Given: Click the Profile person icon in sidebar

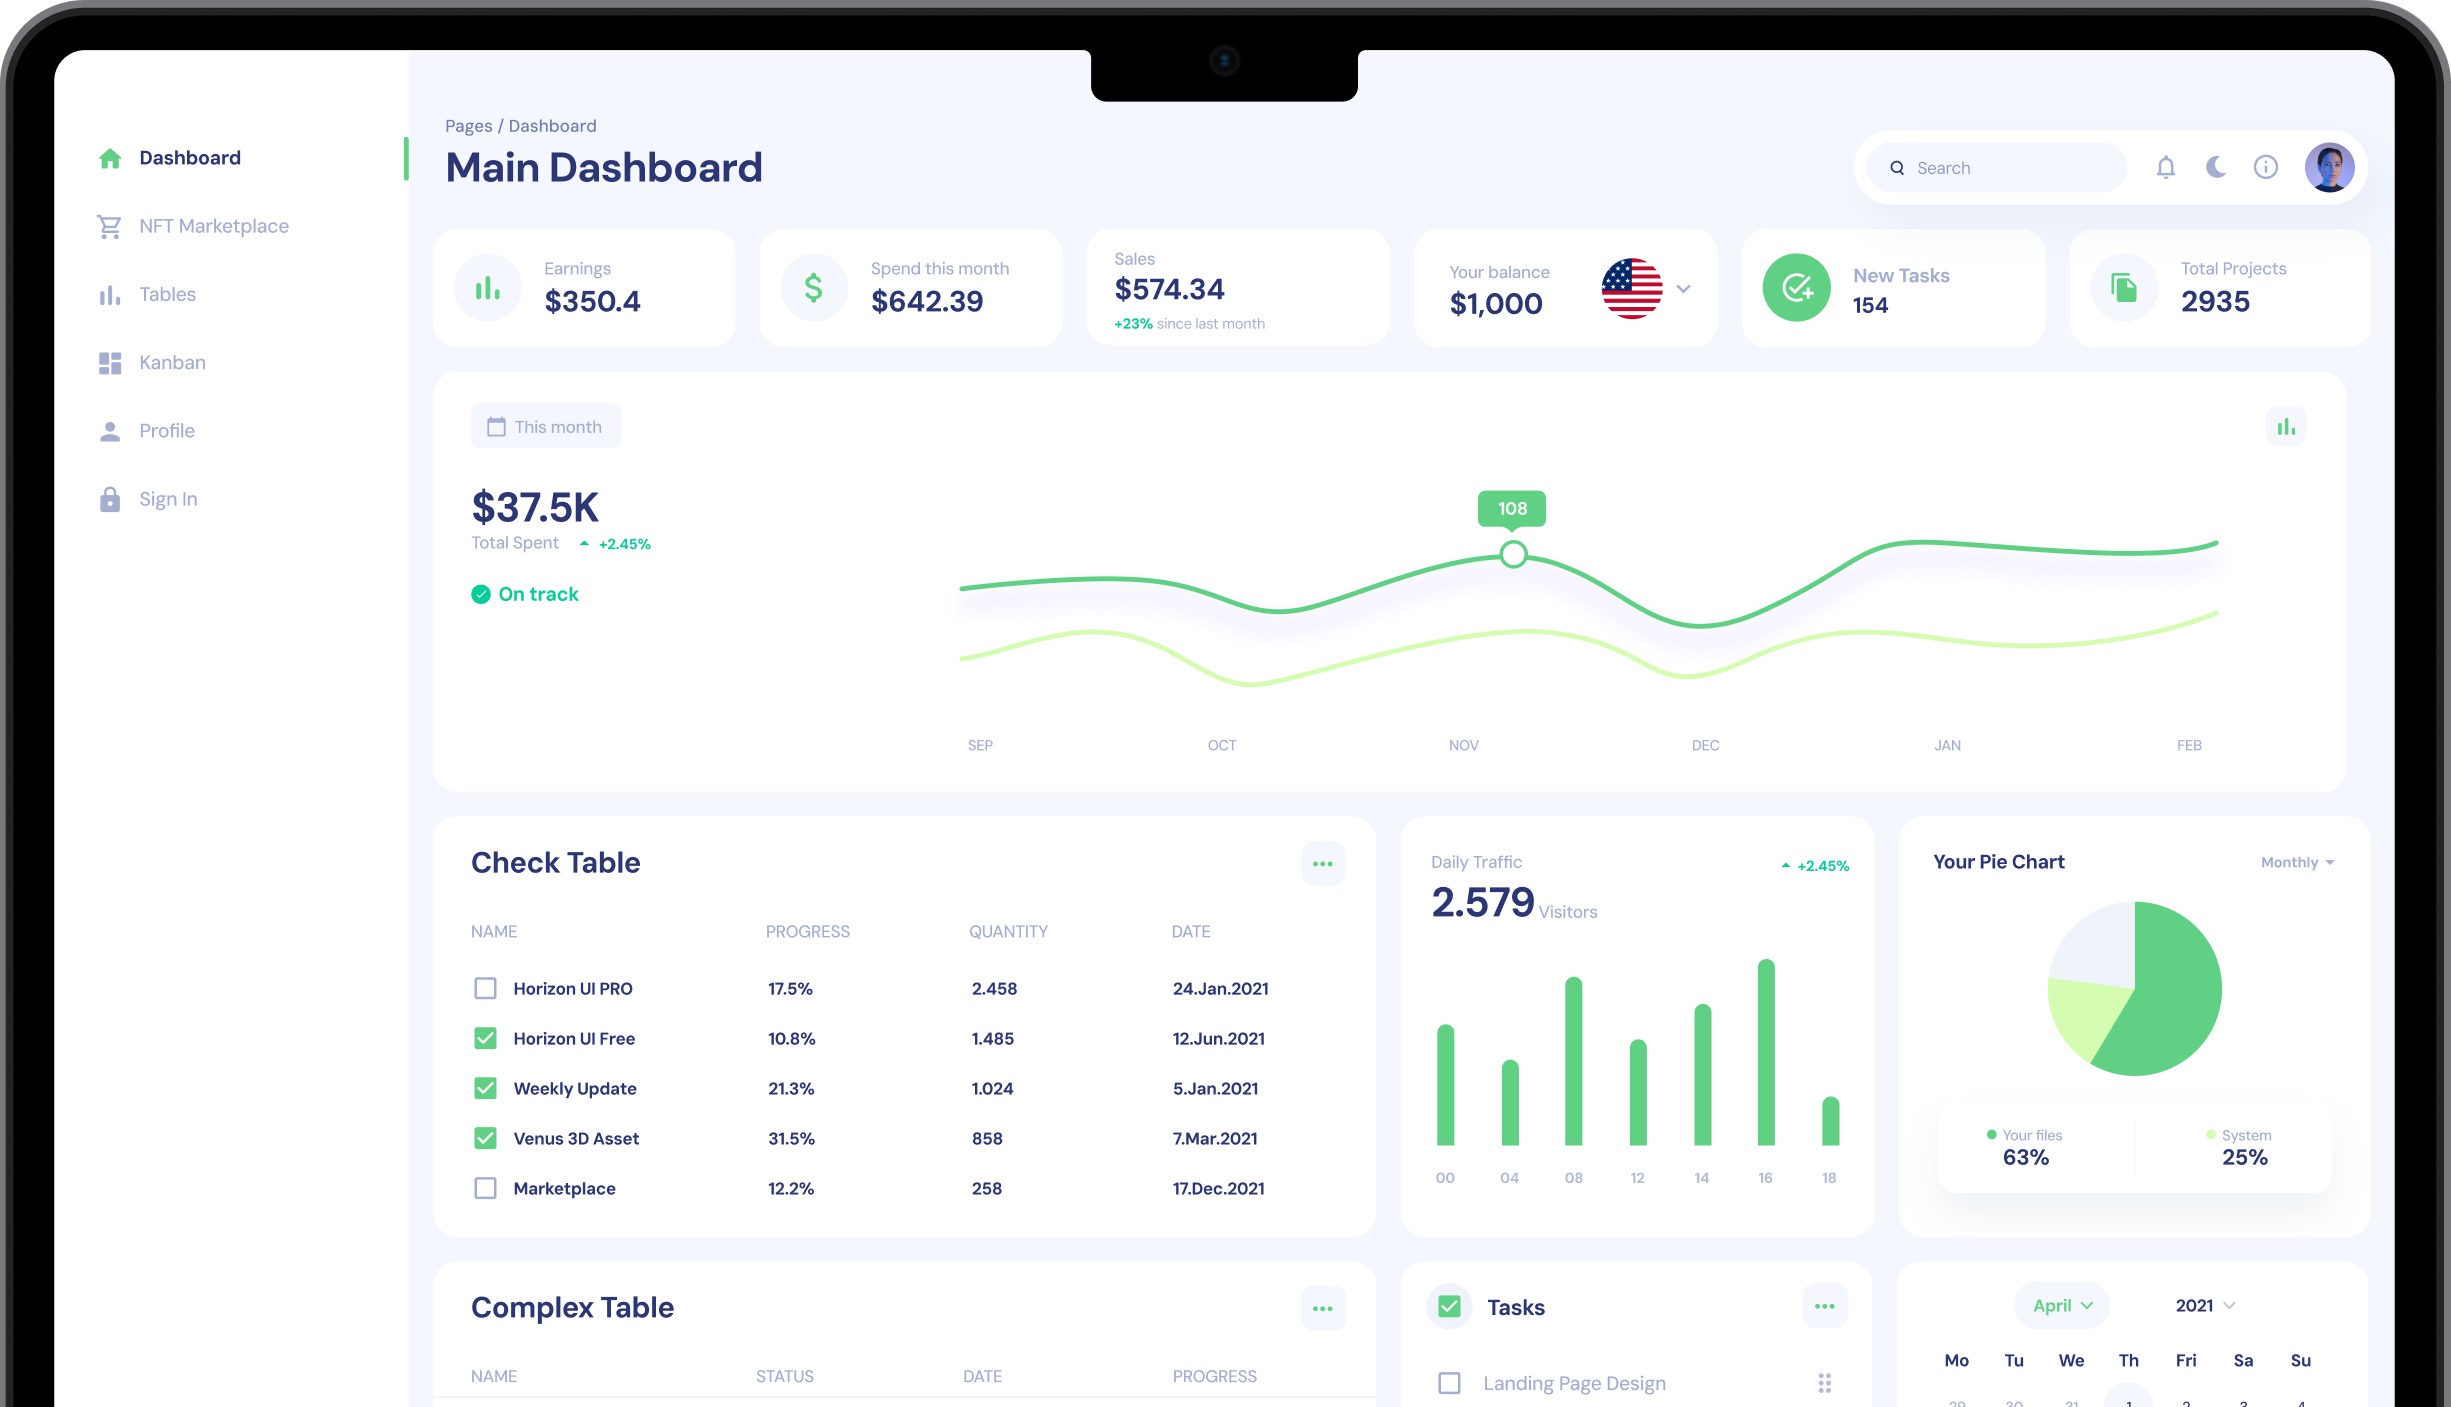Looking at the screenshot, I should click(110, 431).
